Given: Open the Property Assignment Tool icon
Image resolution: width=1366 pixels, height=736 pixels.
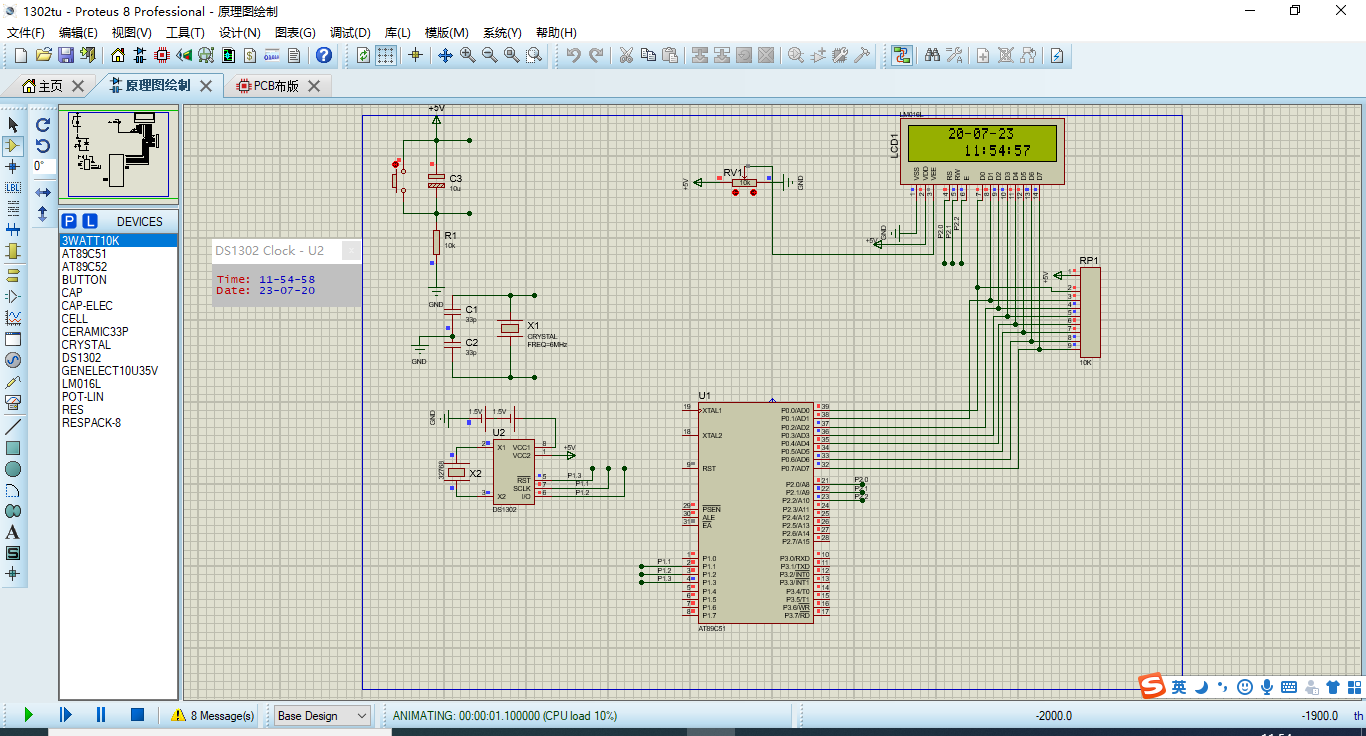Looking at the screenshot, I should point(954,55).
